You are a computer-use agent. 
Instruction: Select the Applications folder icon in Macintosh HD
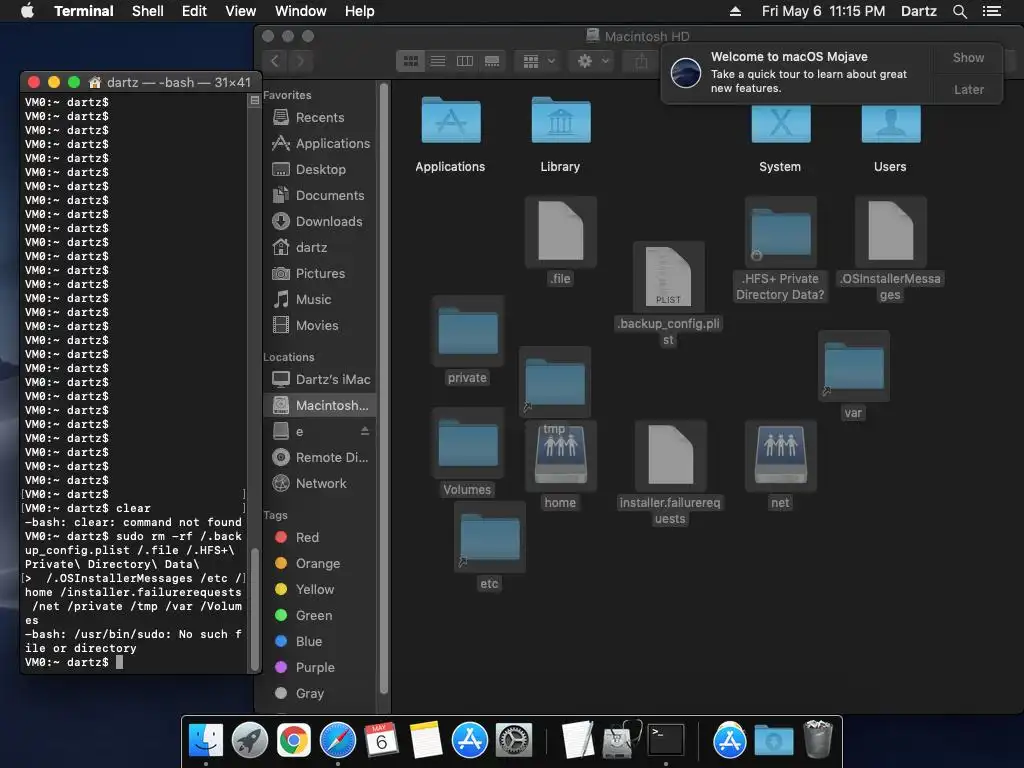[x=451, y=121]
